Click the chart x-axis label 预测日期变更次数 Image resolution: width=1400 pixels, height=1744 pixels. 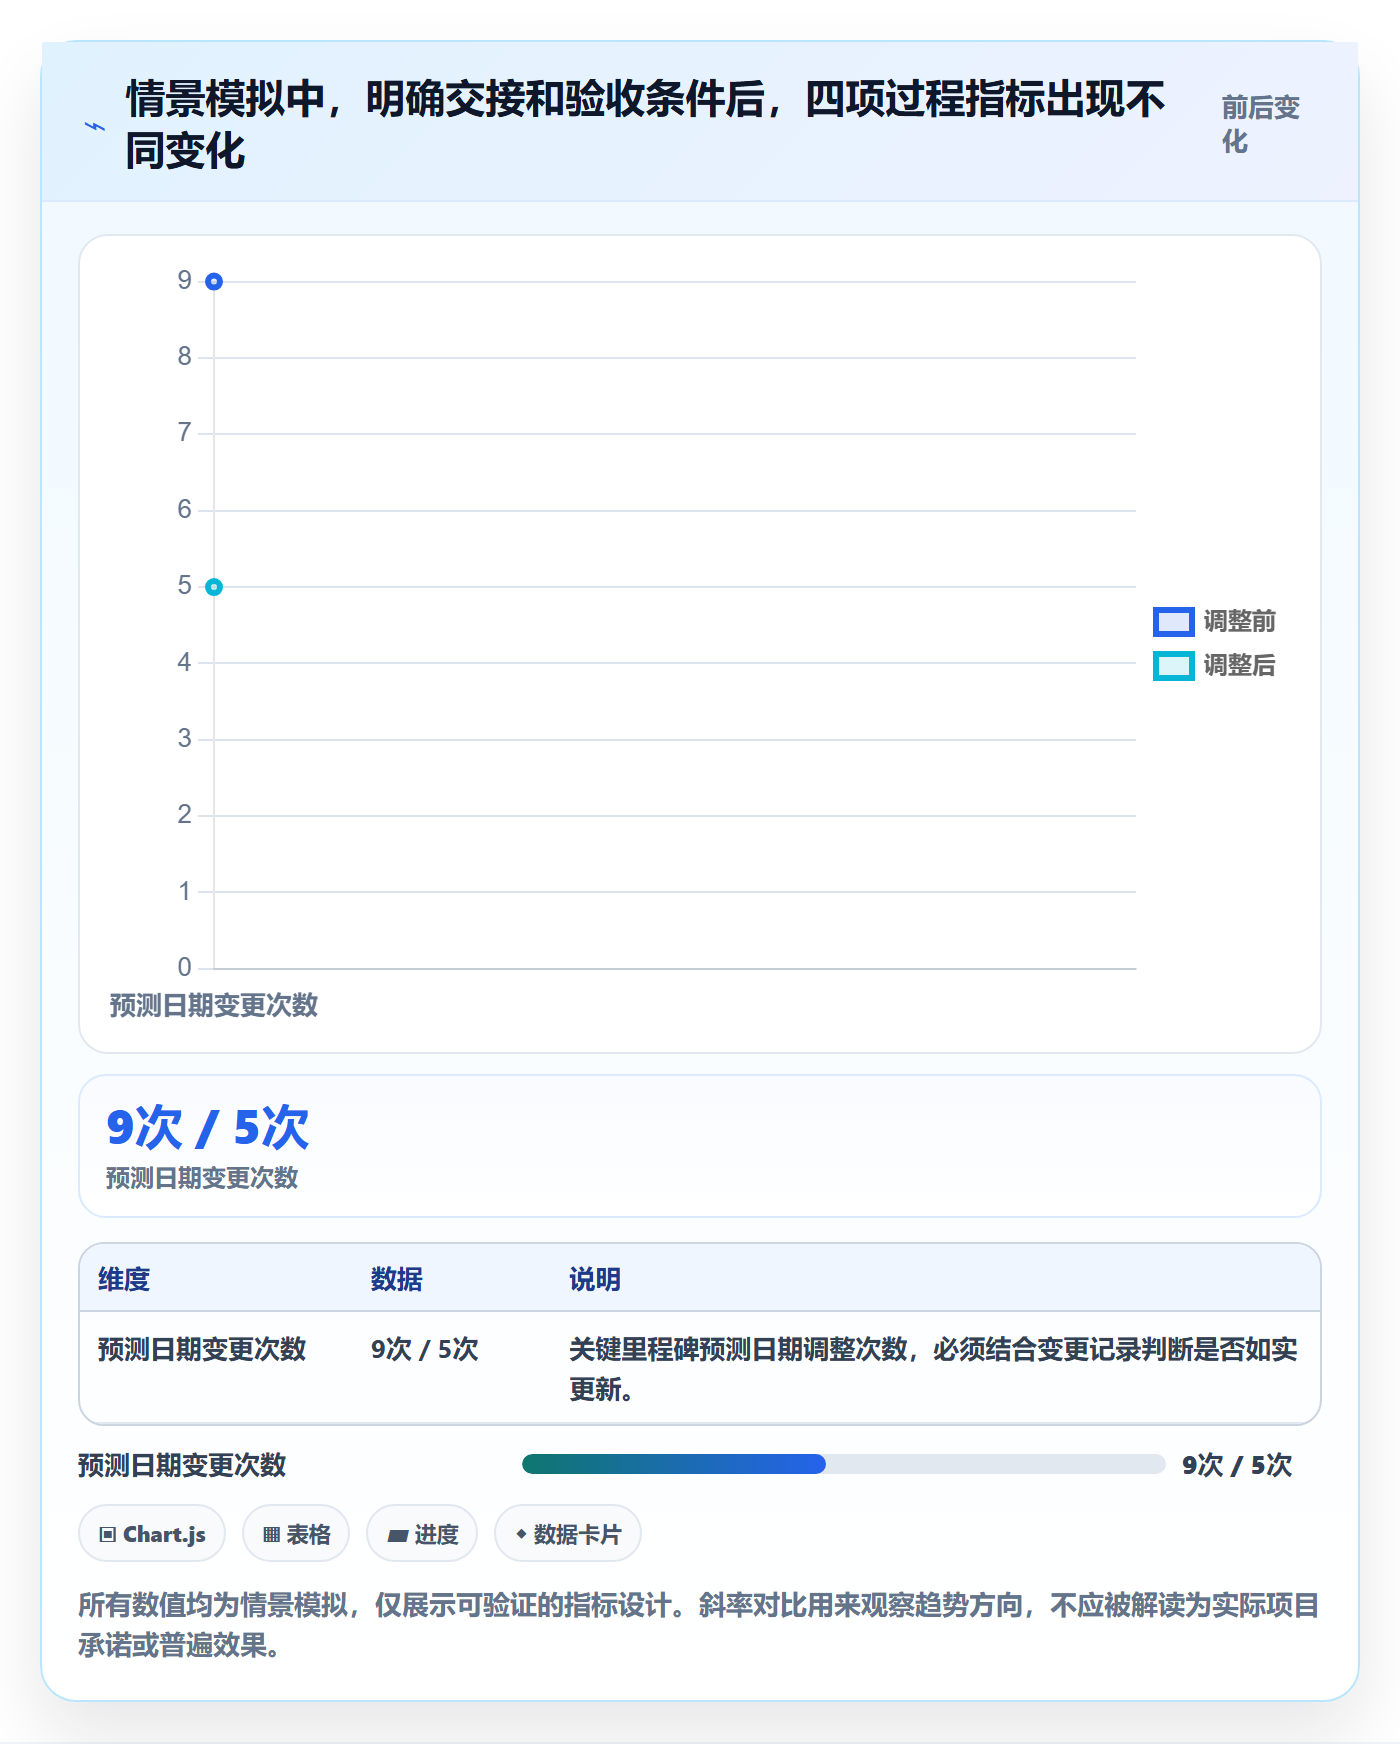(213, 1005)
